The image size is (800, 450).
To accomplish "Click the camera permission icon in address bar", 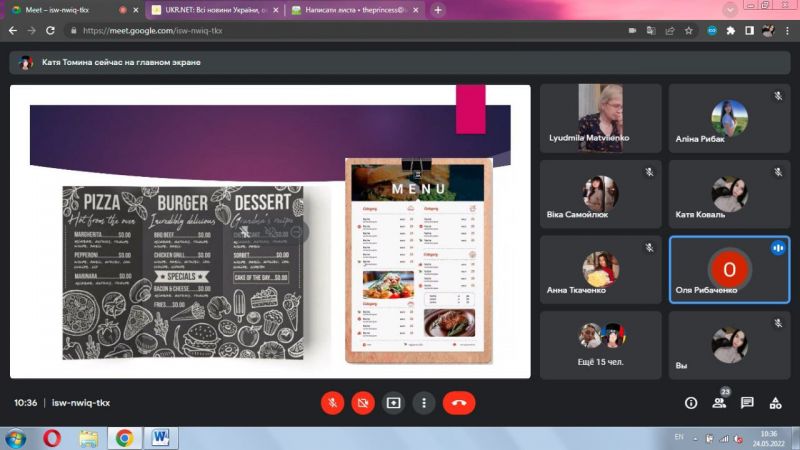I will coord(632,31).
